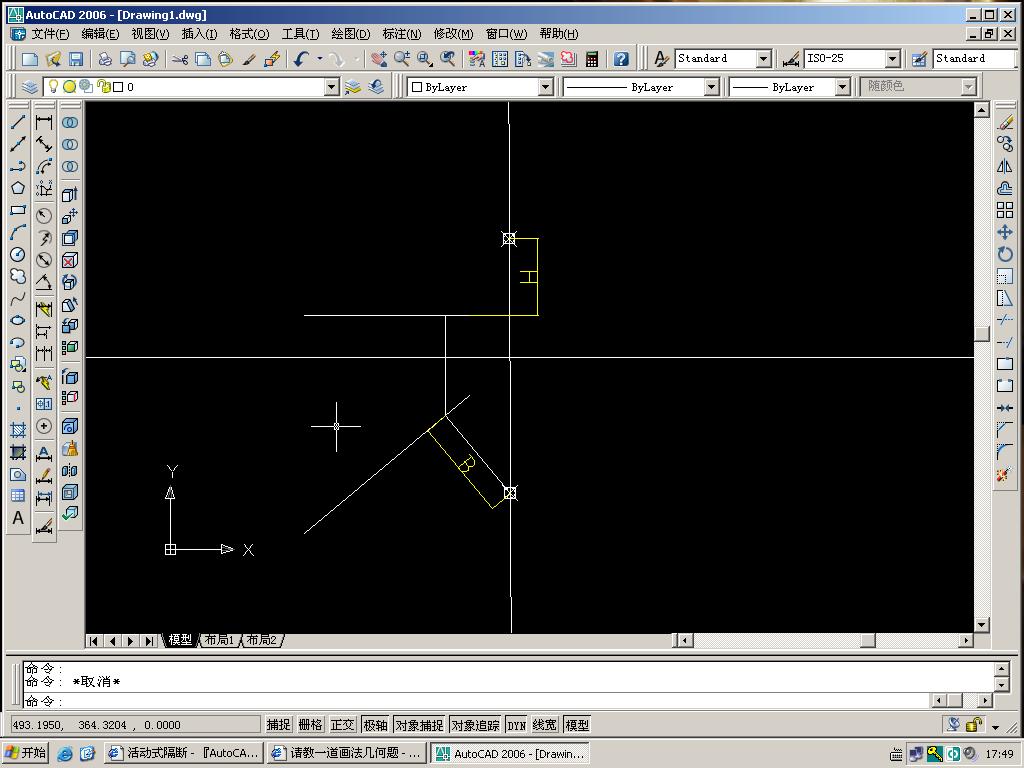The width and height of the screenshot is (1024, 768).
Task: Toggle 正交 ortho mode in status bar
Action: 342,725
